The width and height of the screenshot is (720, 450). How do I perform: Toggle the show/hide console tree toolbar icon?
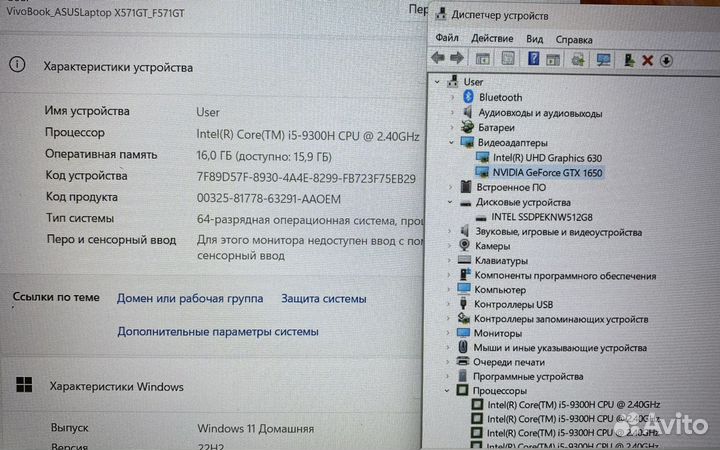tap(482, 59)
